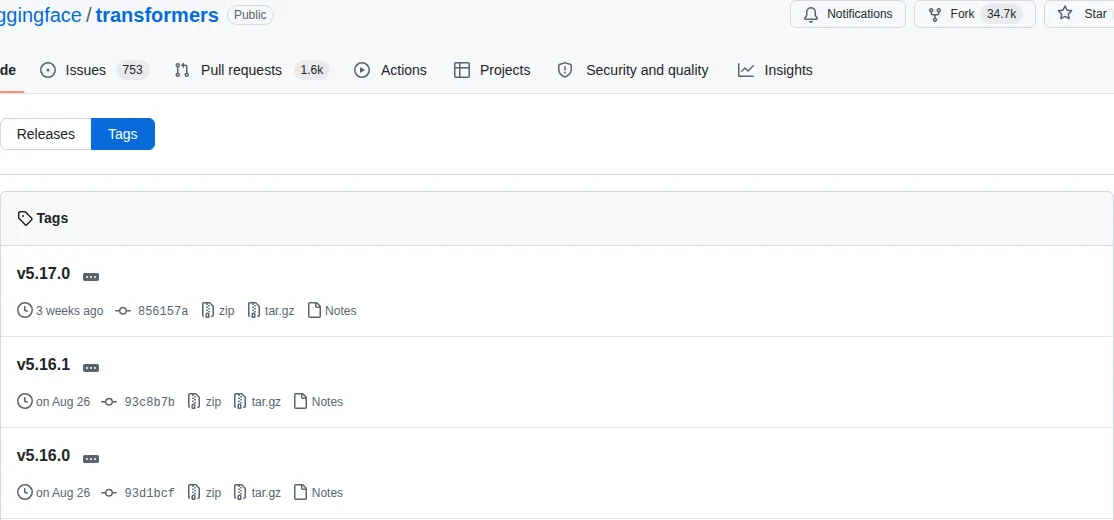Click Notes file icon for v5.17.0

coord(314,310)
